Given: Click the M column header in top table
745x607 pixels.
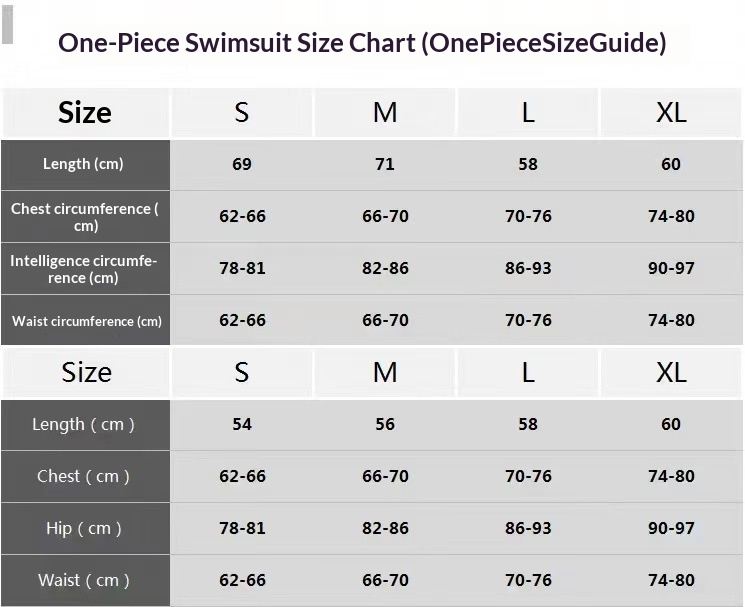Looking at the screenshot, I should [x=385, y=112].
